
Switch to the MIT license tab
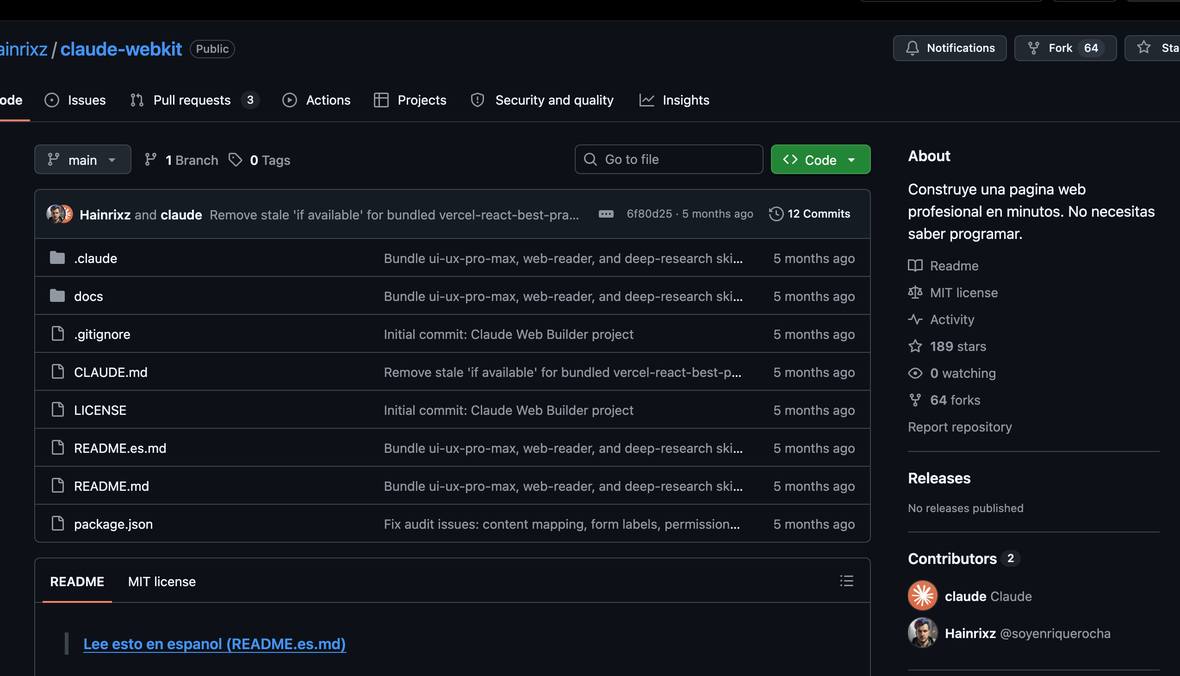(162, 581)
